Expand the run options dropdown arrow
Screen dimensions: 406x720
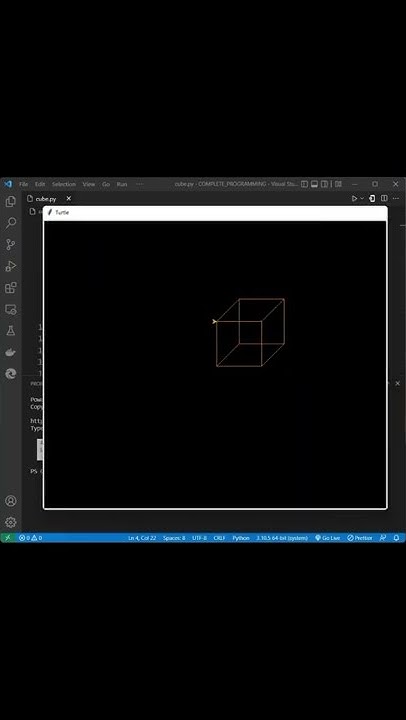pyautogui.click(x=362, y=198)
